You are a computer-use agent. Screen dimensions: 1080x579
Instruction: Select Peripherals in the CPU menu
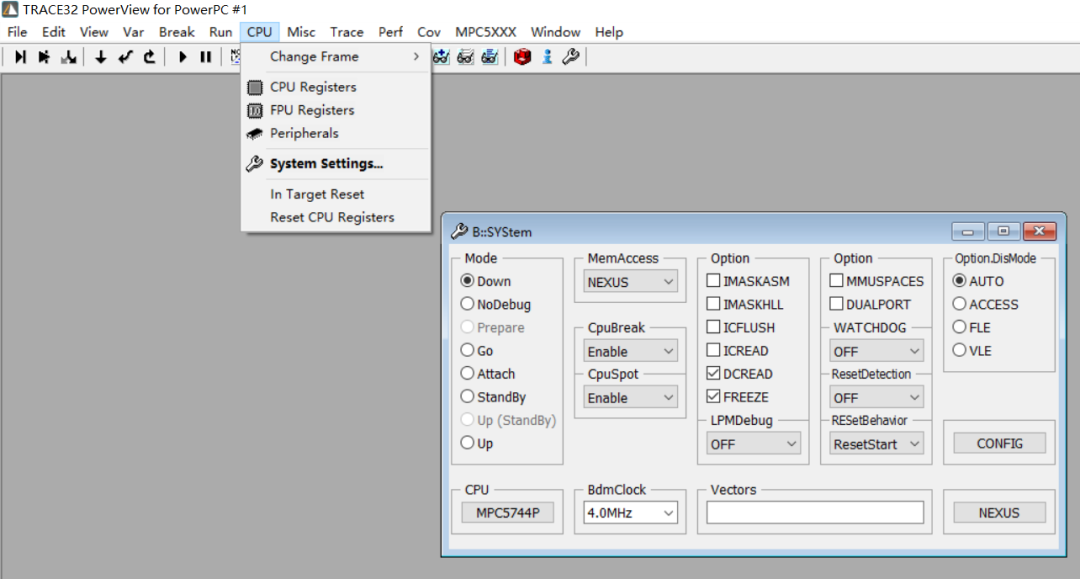click(304, 133)
